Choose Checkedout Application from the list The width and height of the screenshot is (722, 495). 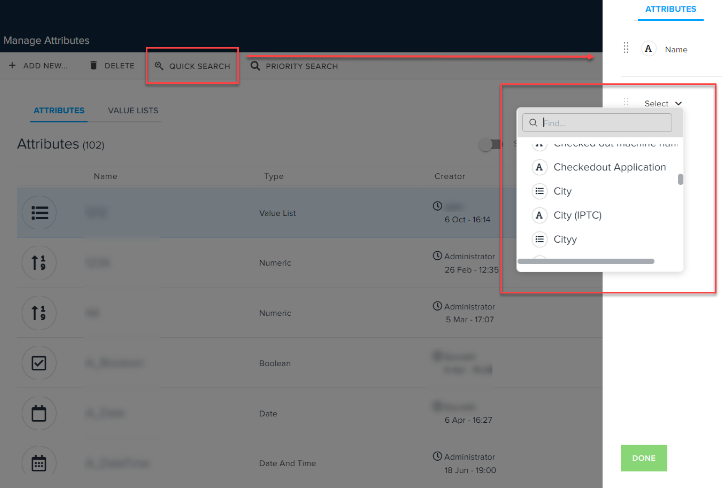pos(609,167)
